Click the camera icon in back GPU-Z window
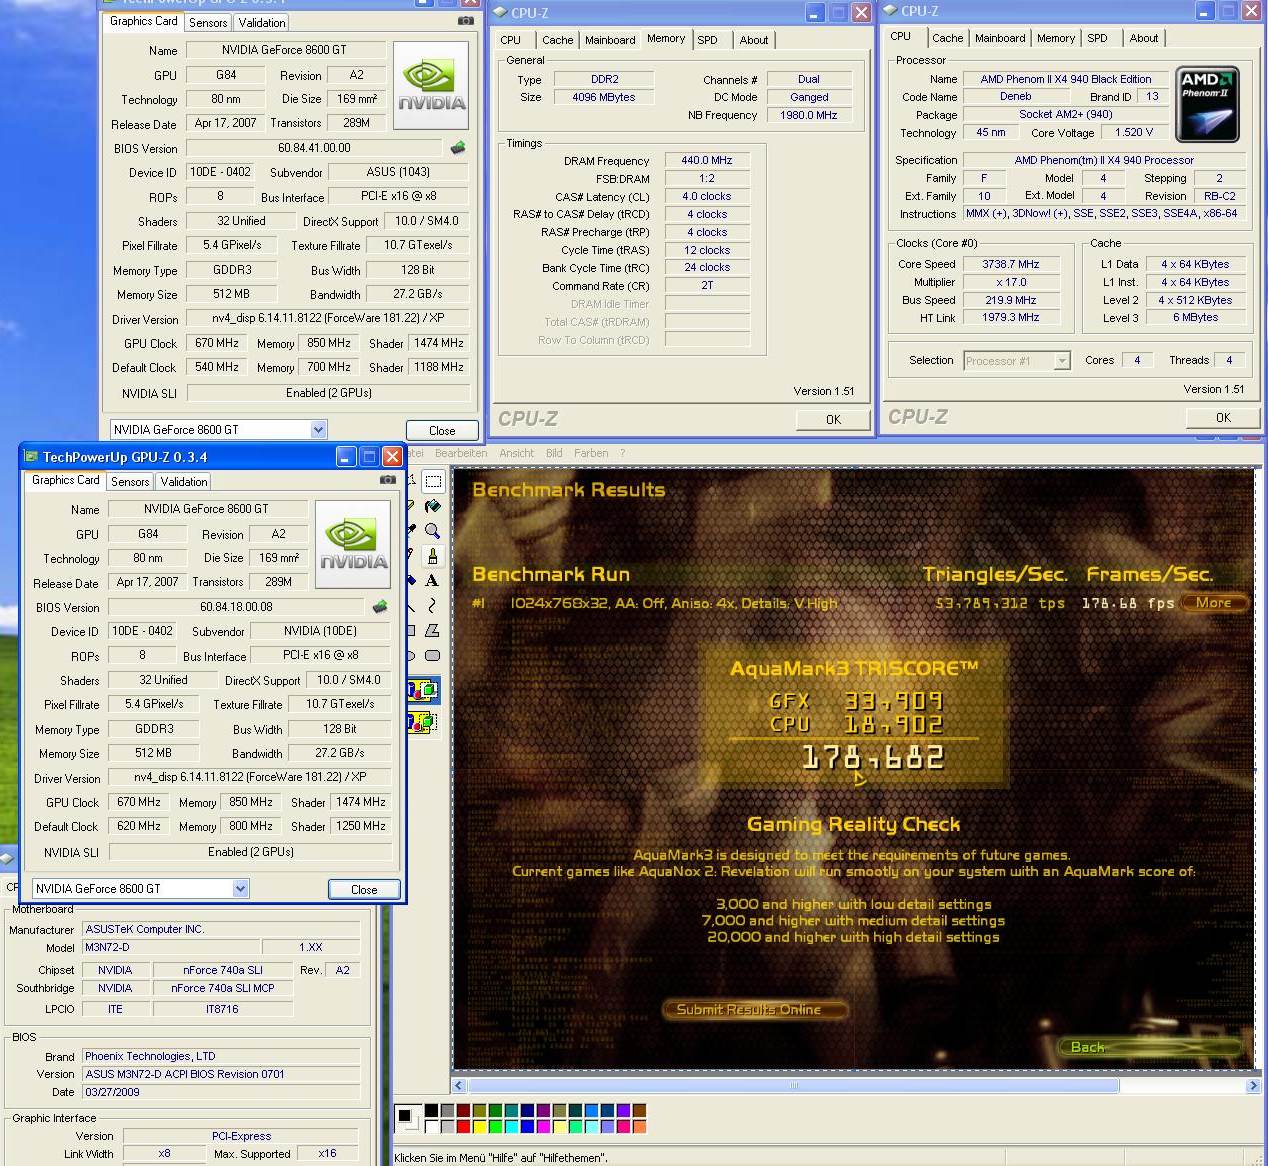Screen dimensions: 1268x1166 (466, 20)
